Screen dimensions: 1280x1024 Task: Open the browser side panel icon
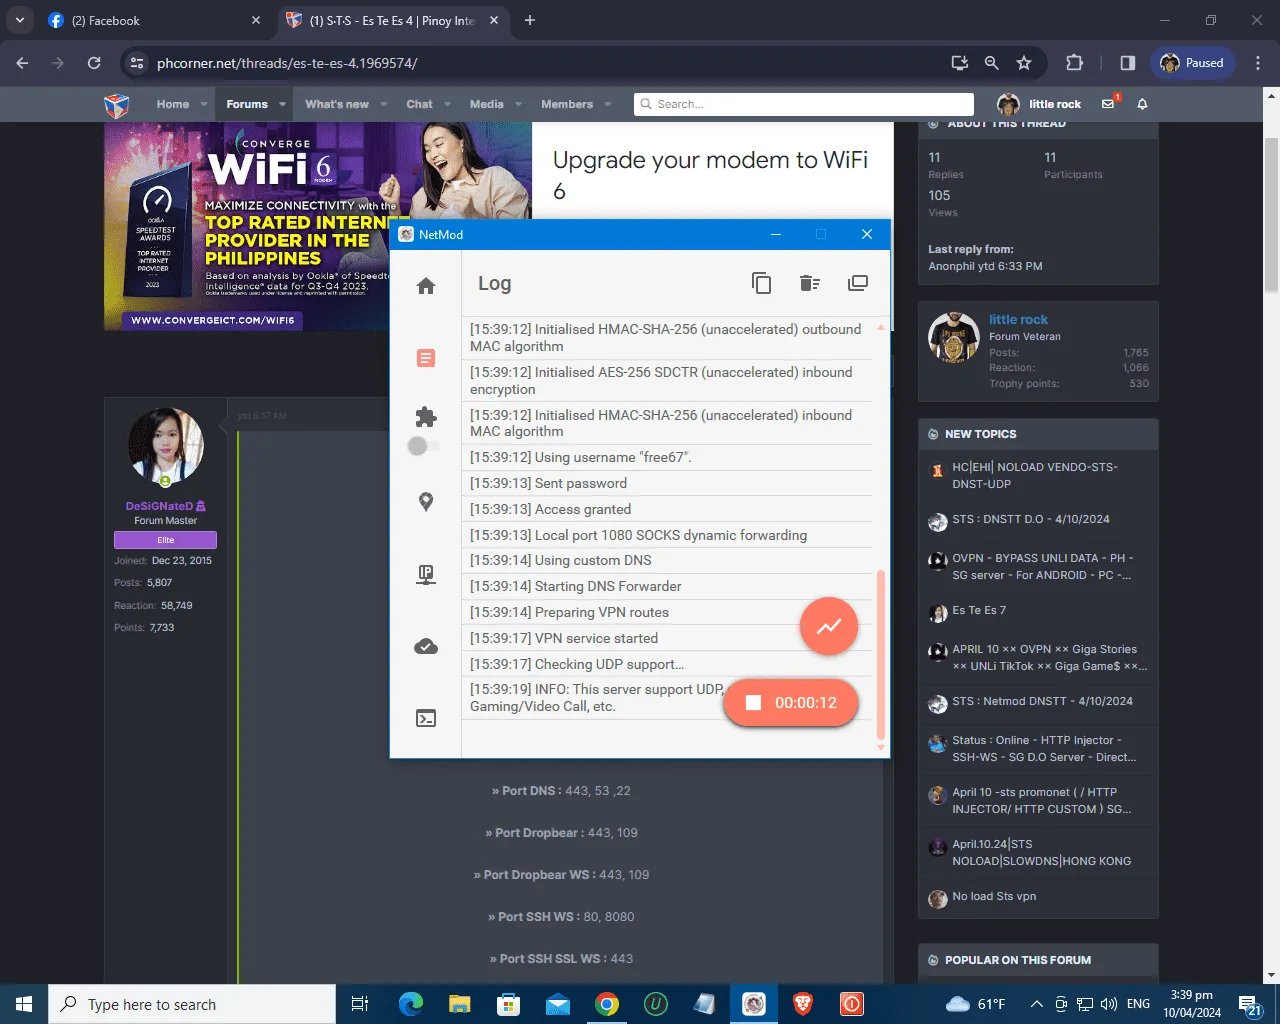click(x=1128, y=63)
